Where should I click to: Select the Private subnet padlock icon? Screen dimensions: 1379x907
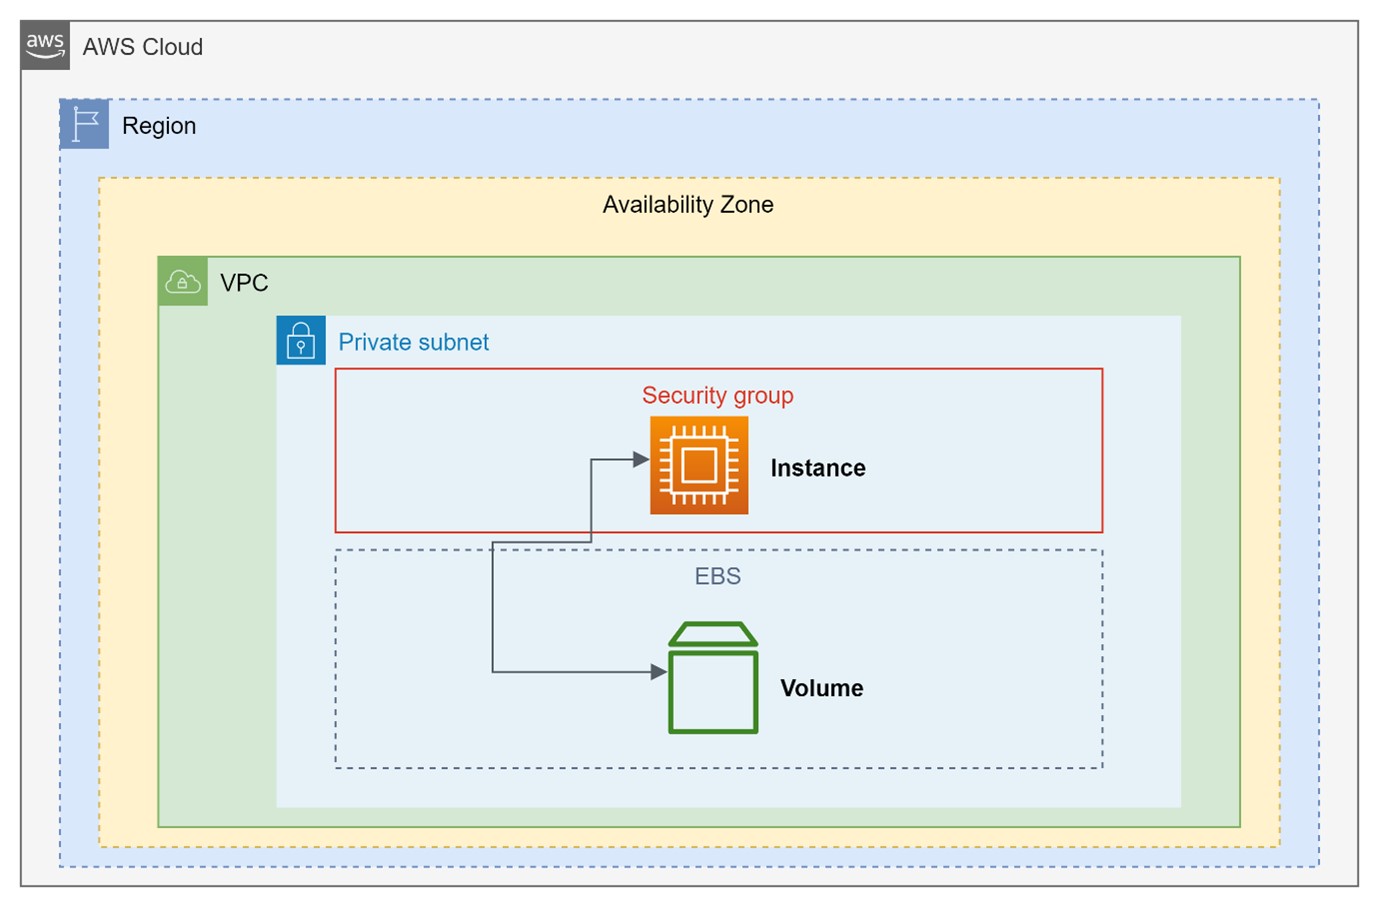[301, 341]
